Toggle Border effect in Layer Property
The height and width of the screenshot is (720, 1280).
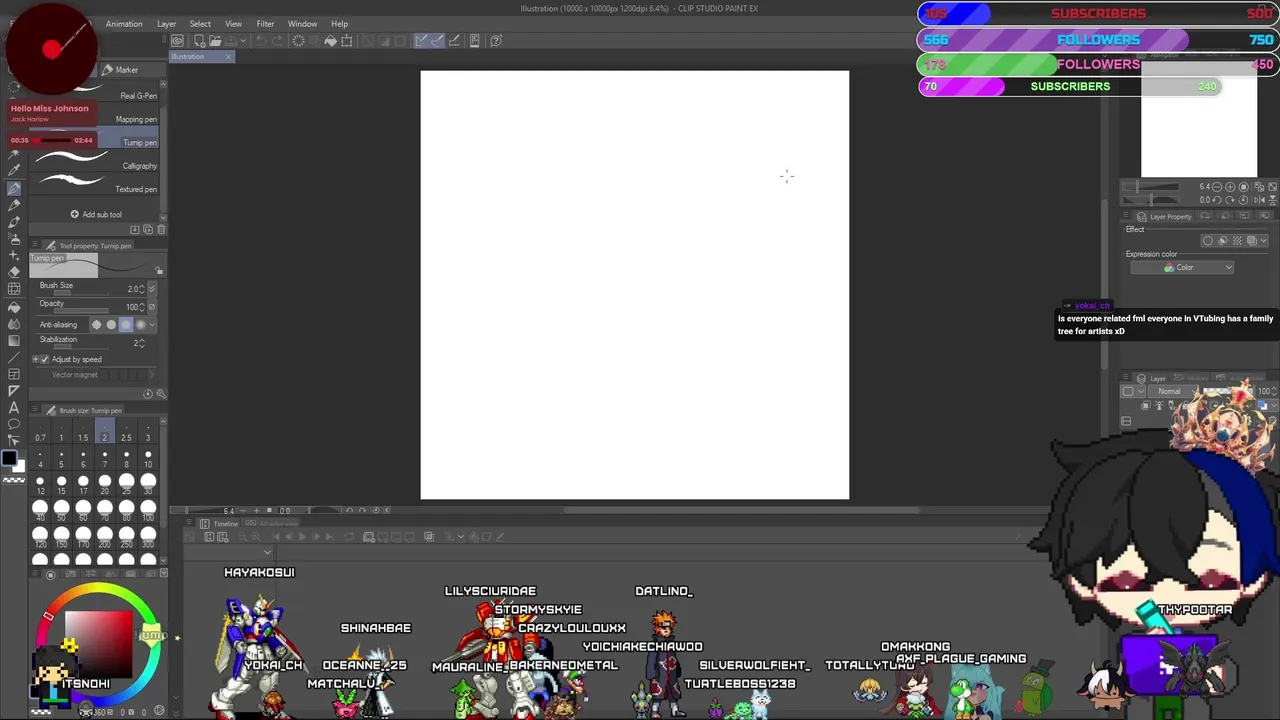[1208, 241]
